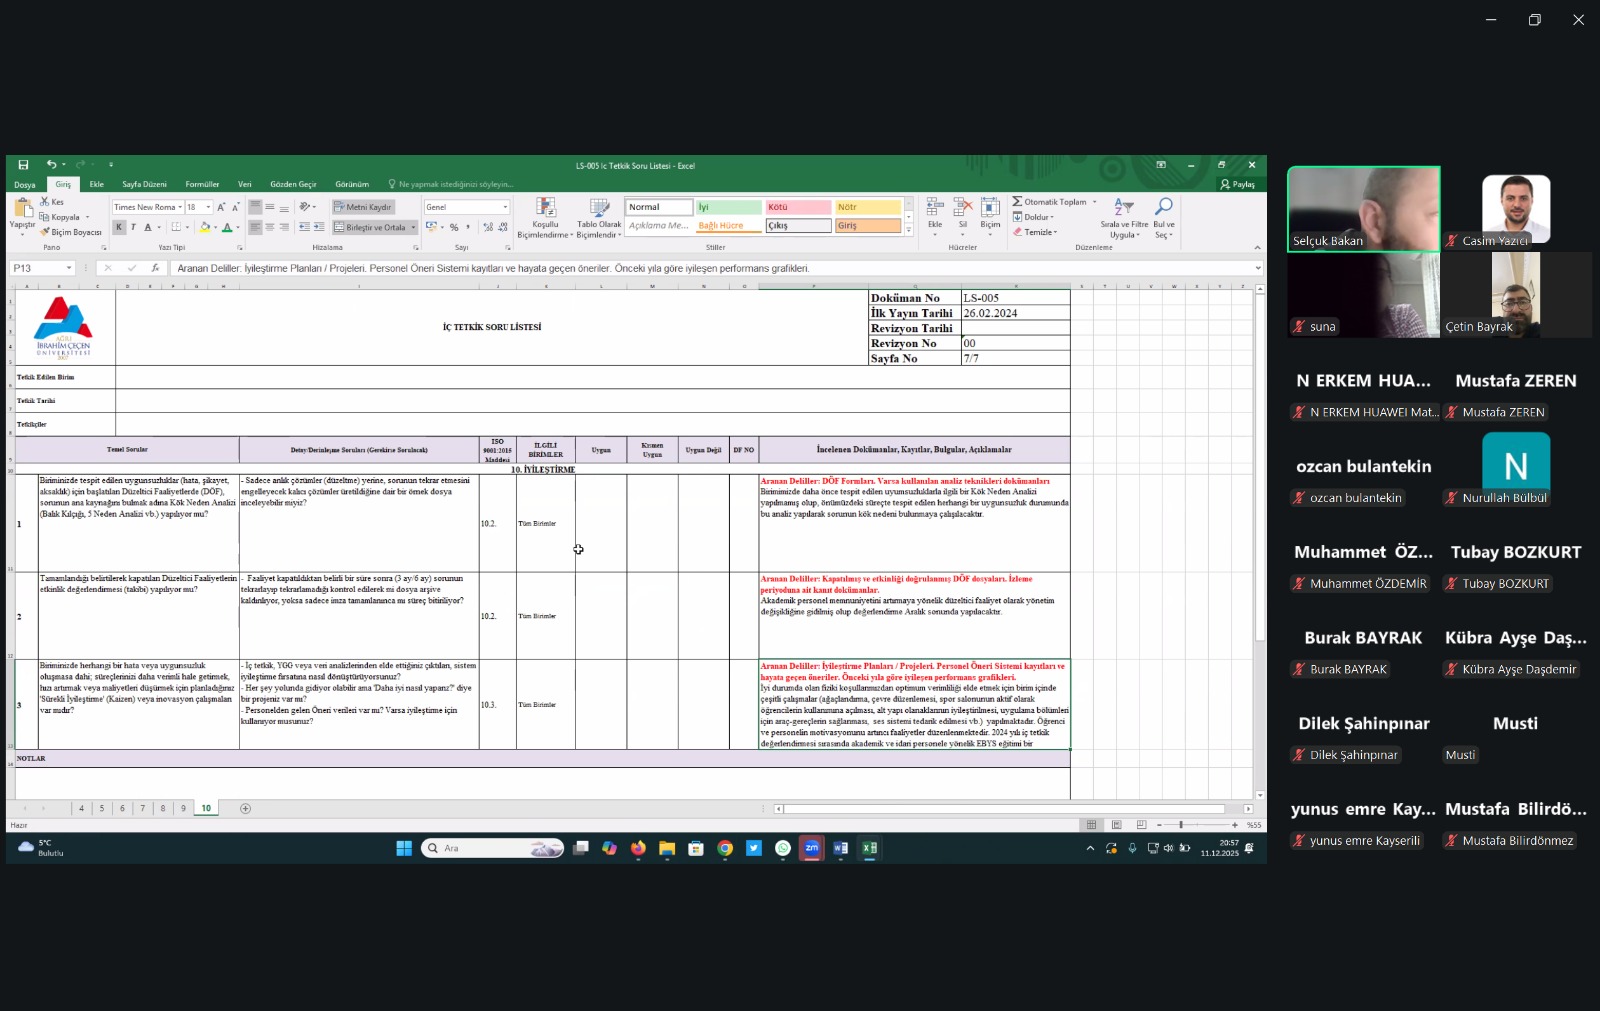
Task: Toggle Metni Kaydır text wrapping
Action: 363,207
